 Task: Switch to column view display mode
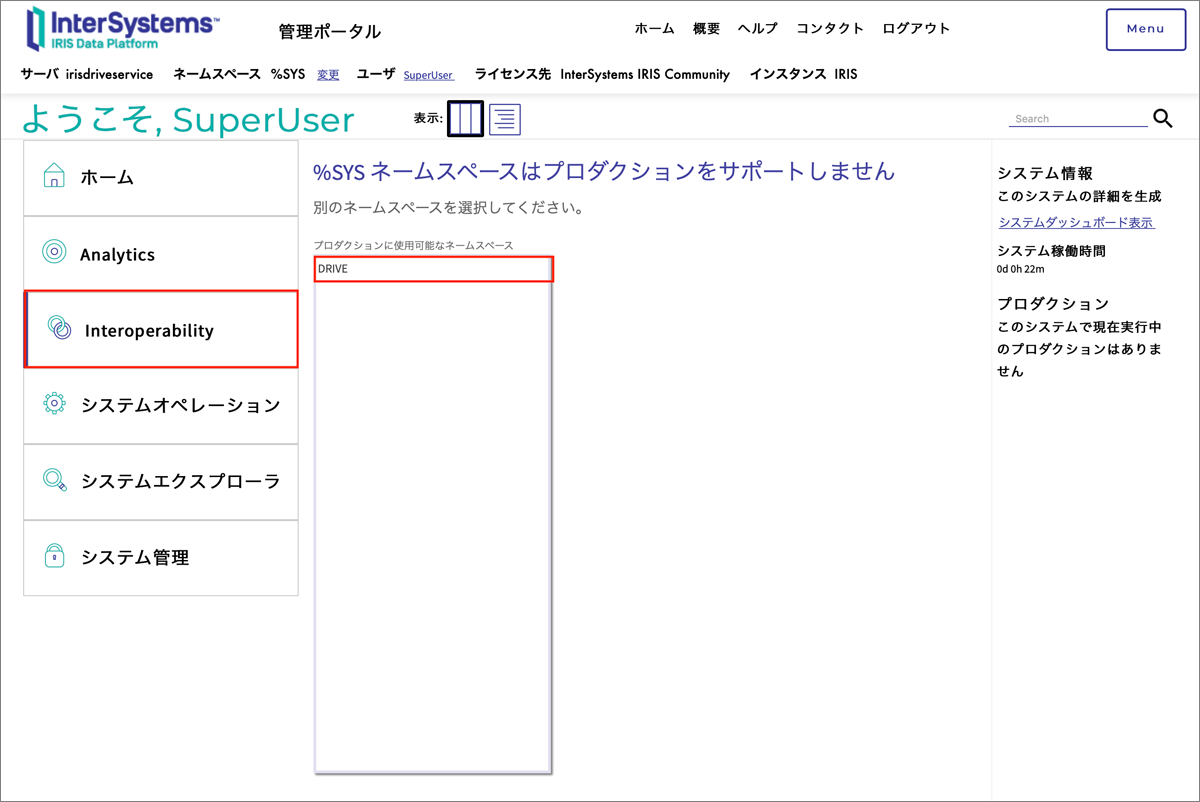pos(465,119)
